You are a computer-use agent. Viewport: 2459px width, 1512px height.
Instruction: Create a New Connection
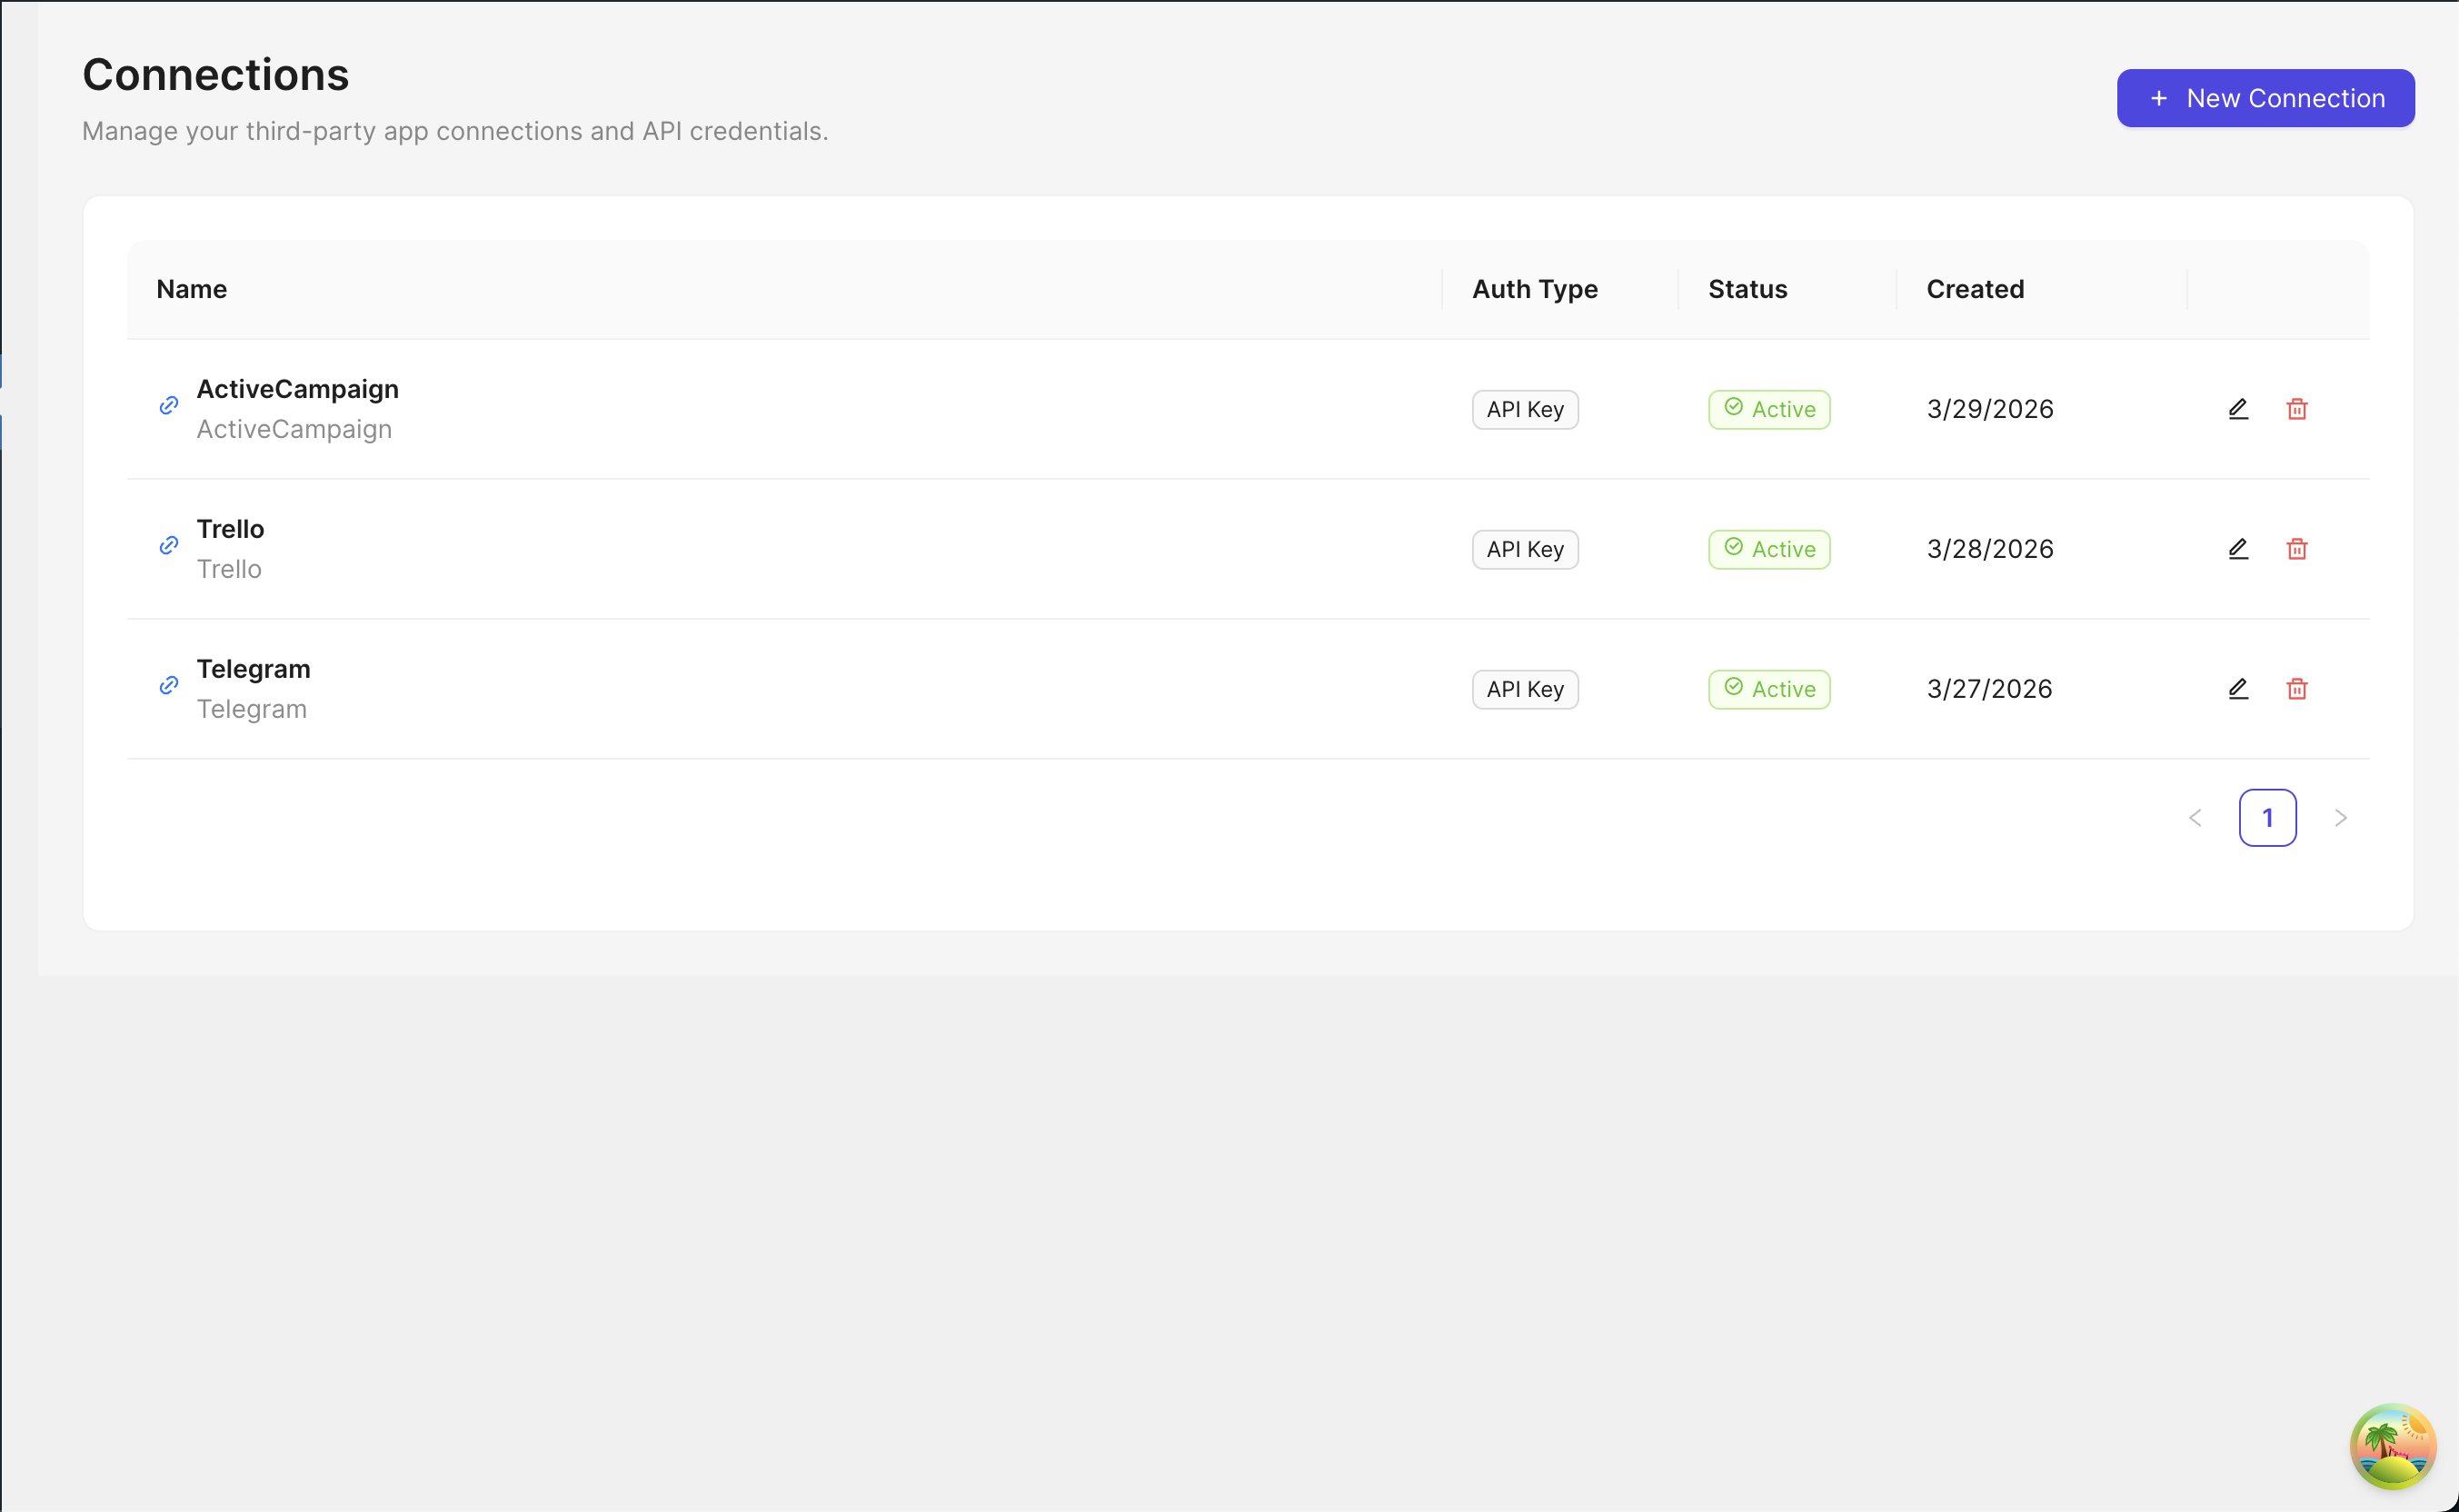2265,98
